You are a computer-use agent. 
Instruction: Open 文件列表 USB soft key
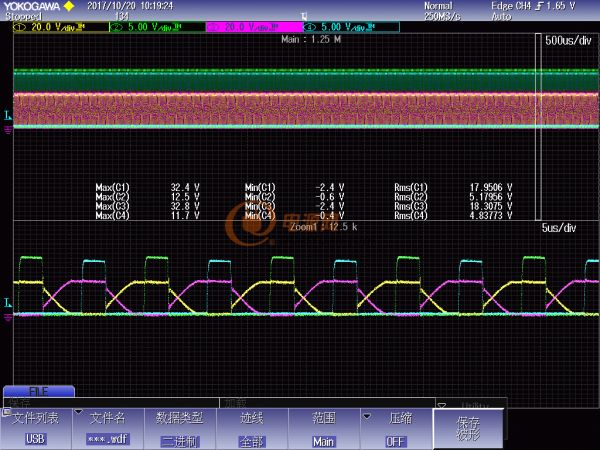36,429
